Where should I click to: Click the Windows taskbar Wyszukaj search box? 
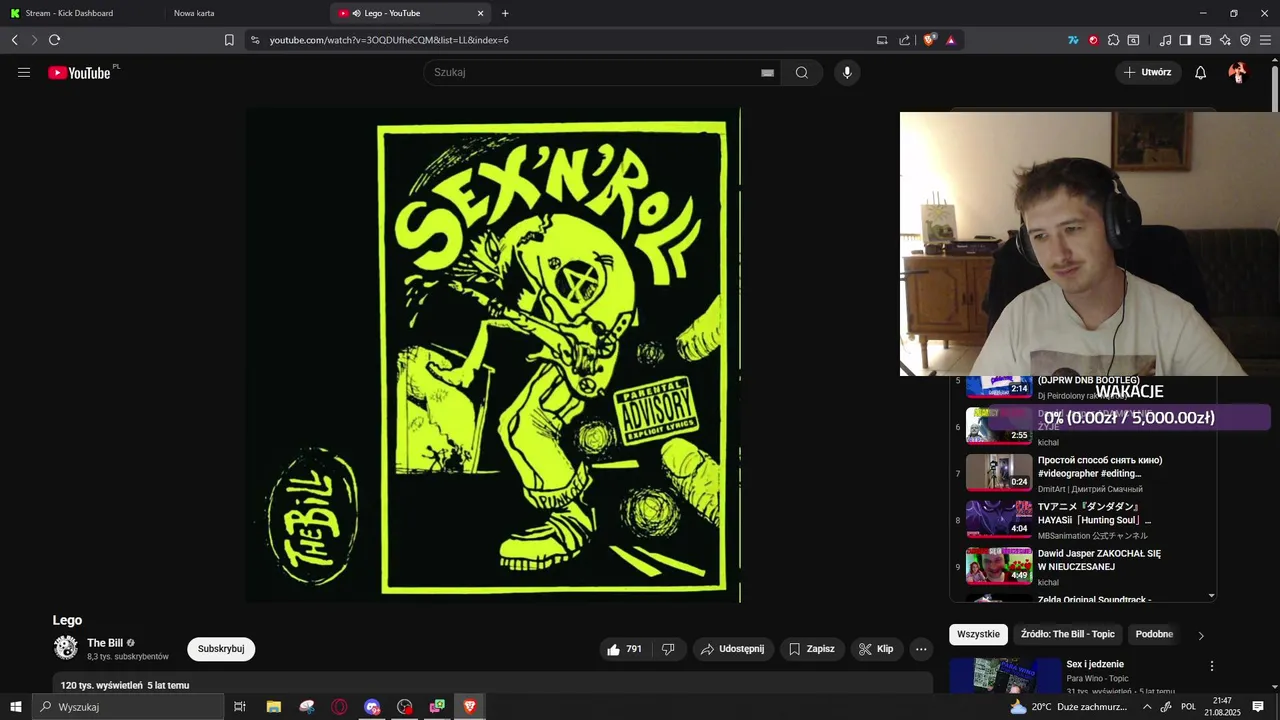tap(128, 707)
